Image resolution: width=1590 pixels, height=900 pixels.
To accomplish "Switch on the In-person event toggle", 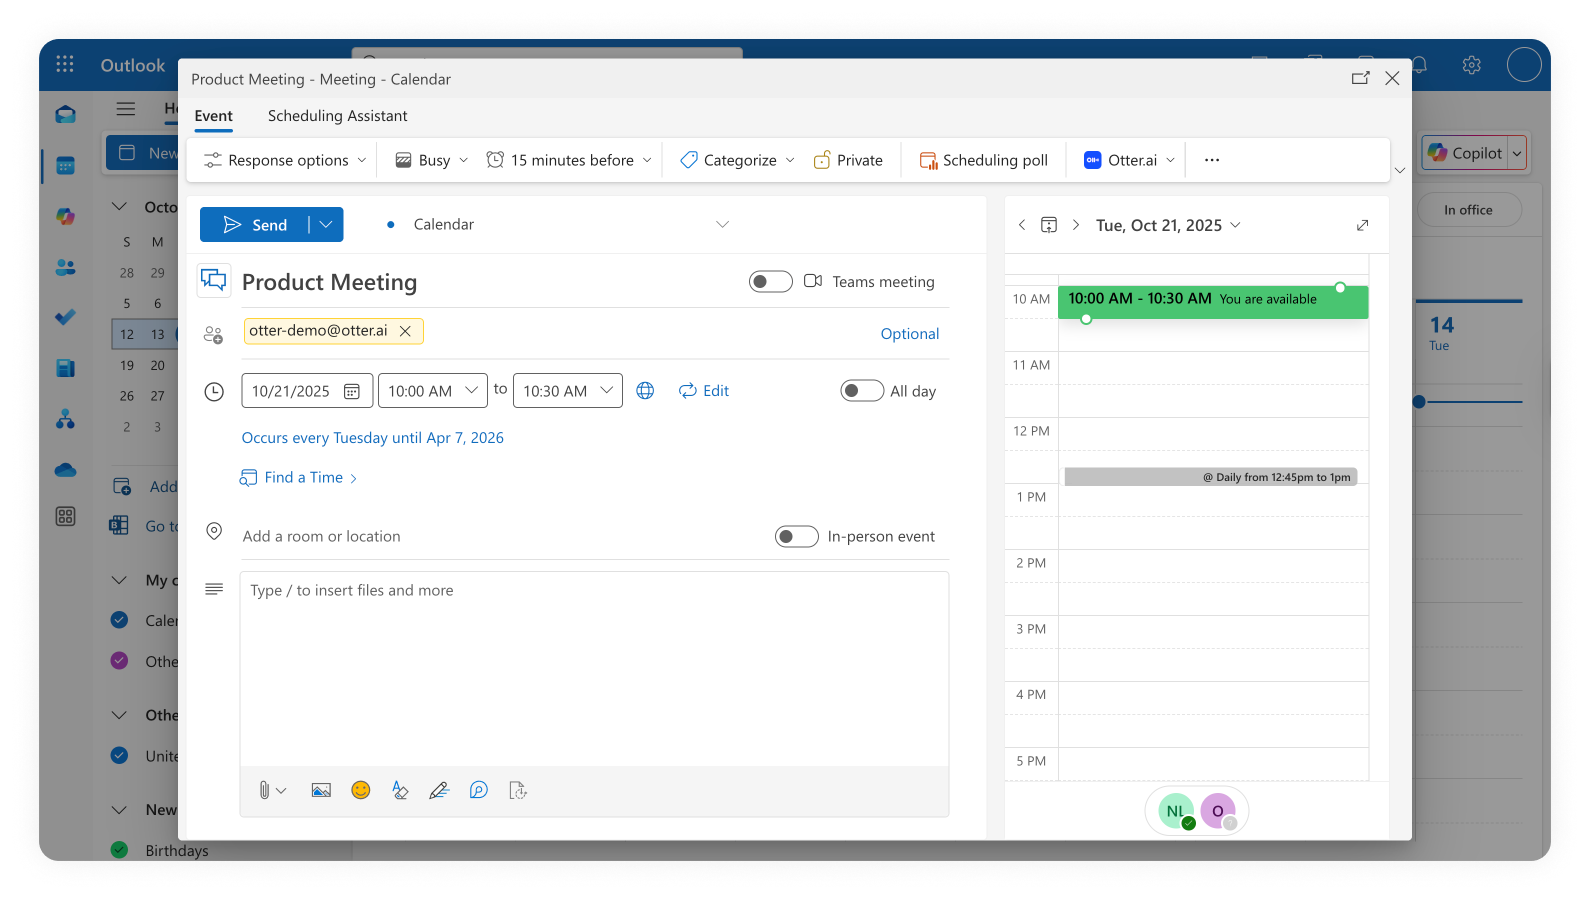I will coord(797,537).
